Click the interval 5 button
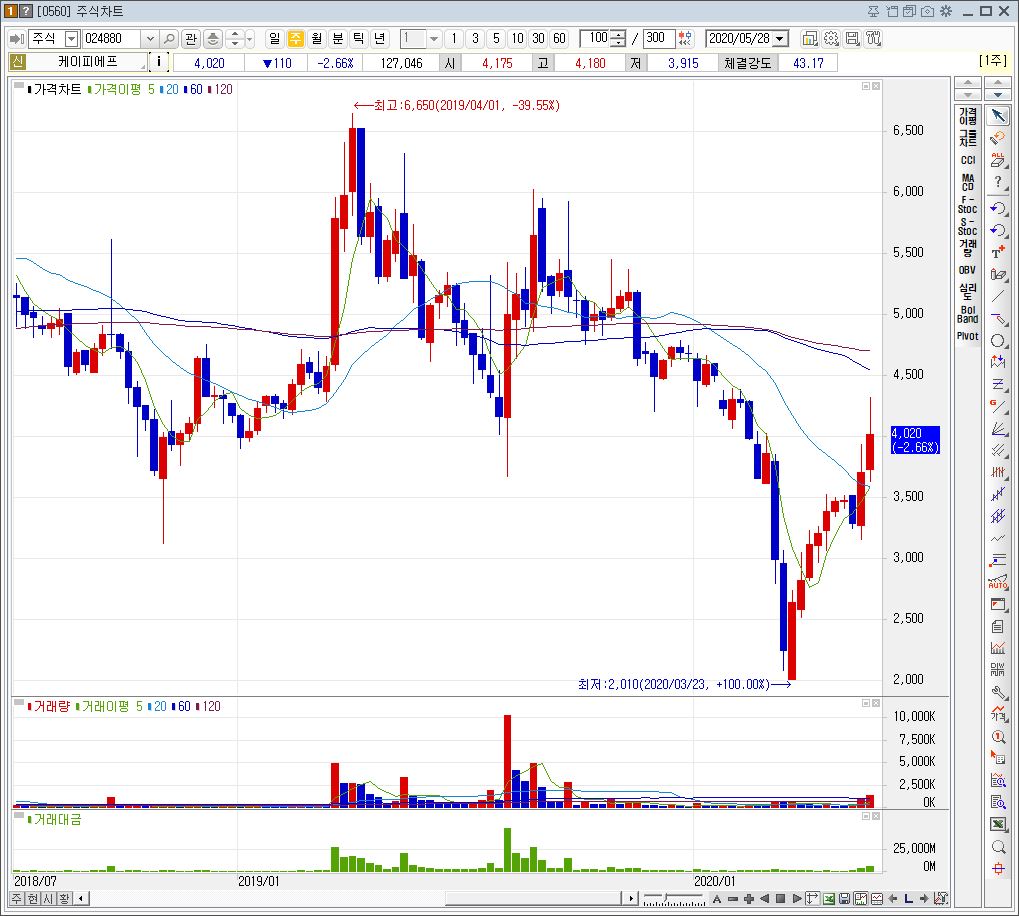The image size is (1019, 916). (497, 39)
